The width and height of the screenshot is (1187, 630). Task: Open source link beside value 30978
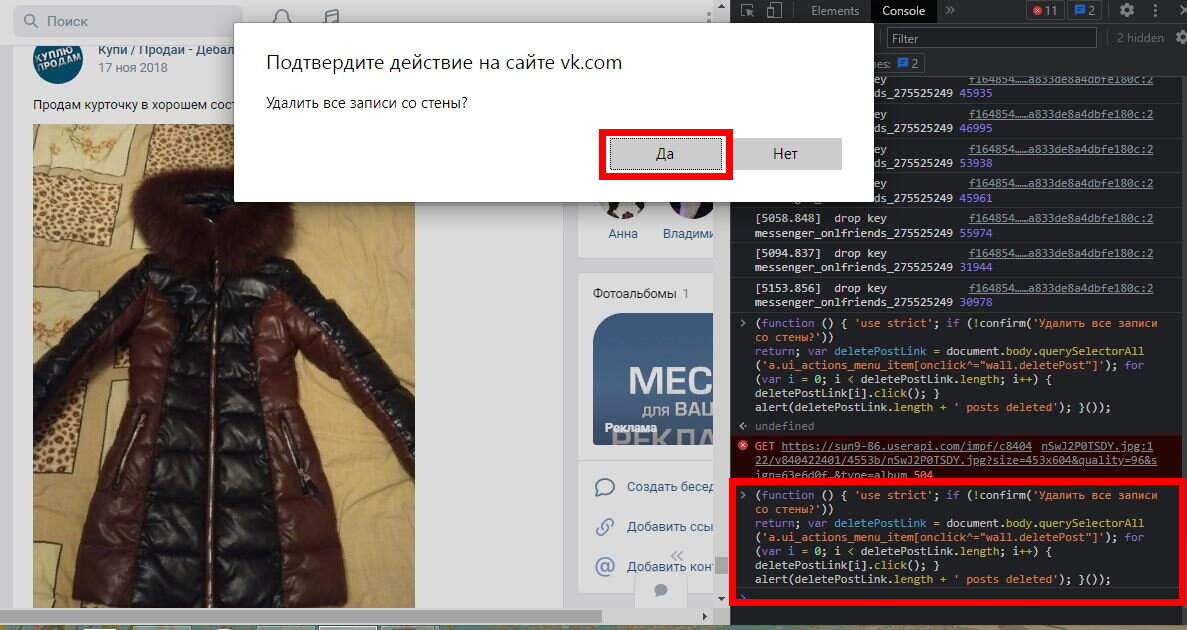click(x=1061, y=288)
